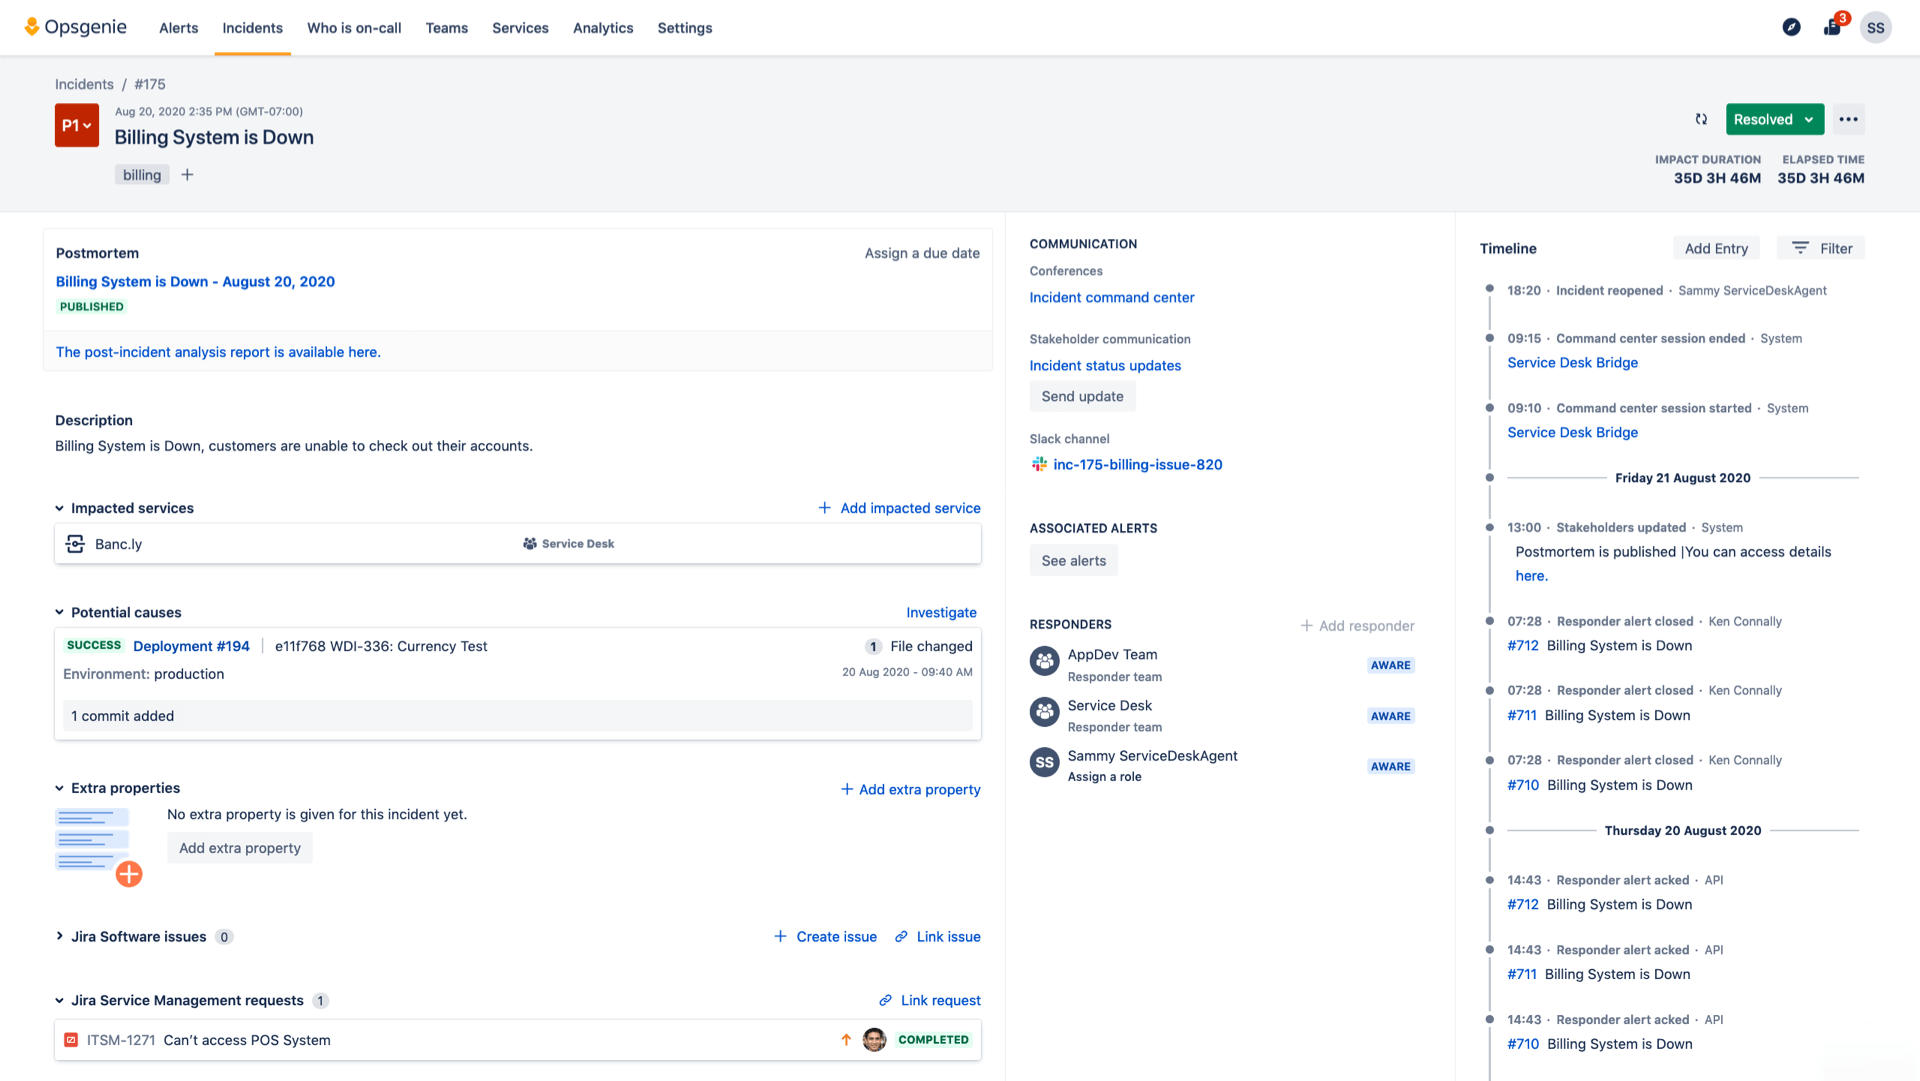Click the refresh icon near Resolved button
The image size is (1920, 1081).
[1701, 119]
